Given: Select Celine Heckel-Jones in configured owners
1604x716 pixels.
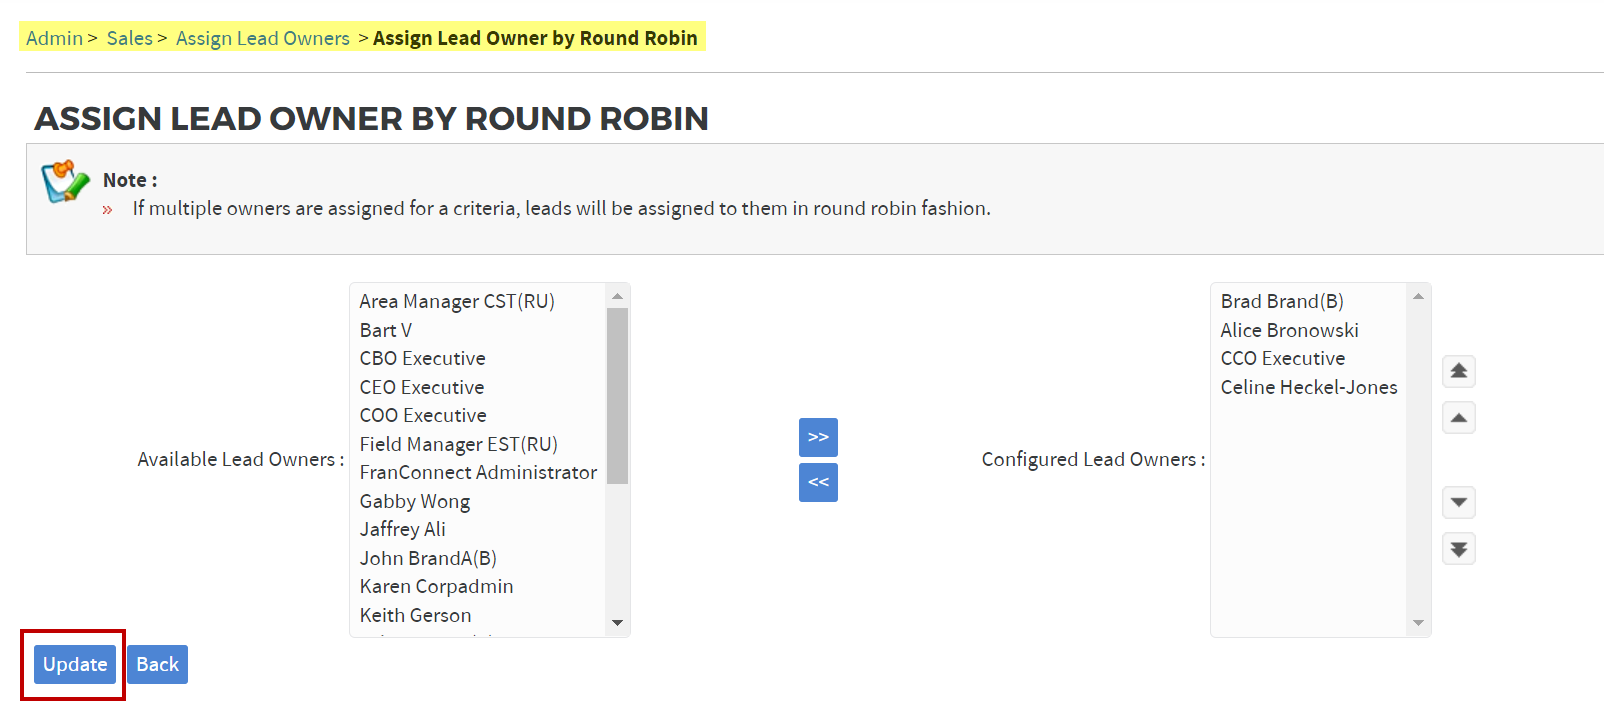Looking at the screenshot, I should click(1309, 387).
